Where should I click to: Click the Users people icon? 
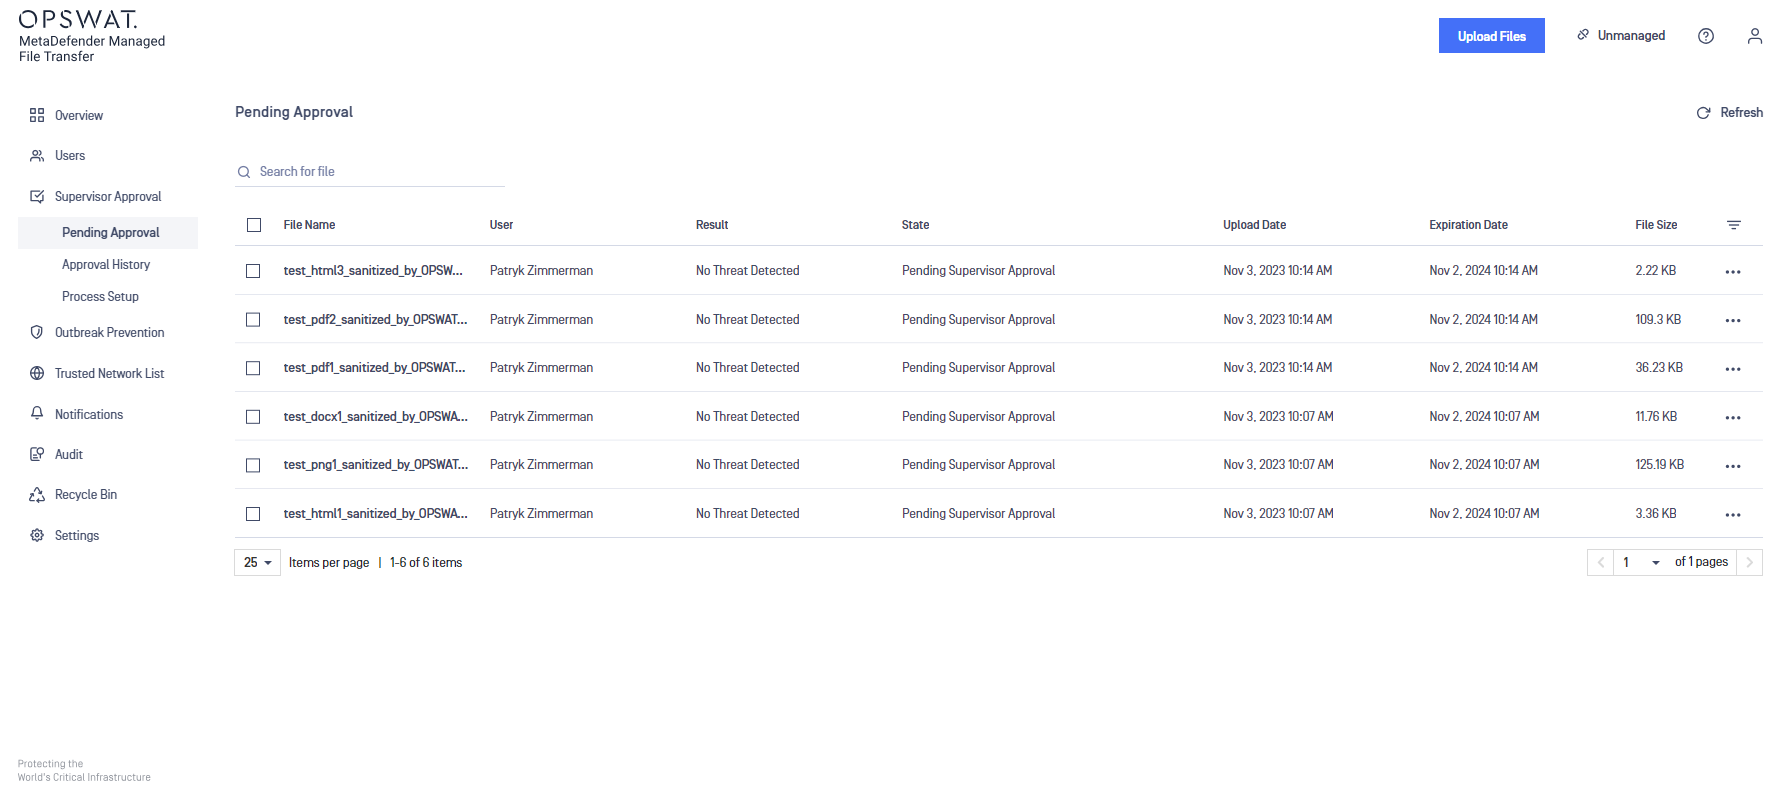(37, 156)
